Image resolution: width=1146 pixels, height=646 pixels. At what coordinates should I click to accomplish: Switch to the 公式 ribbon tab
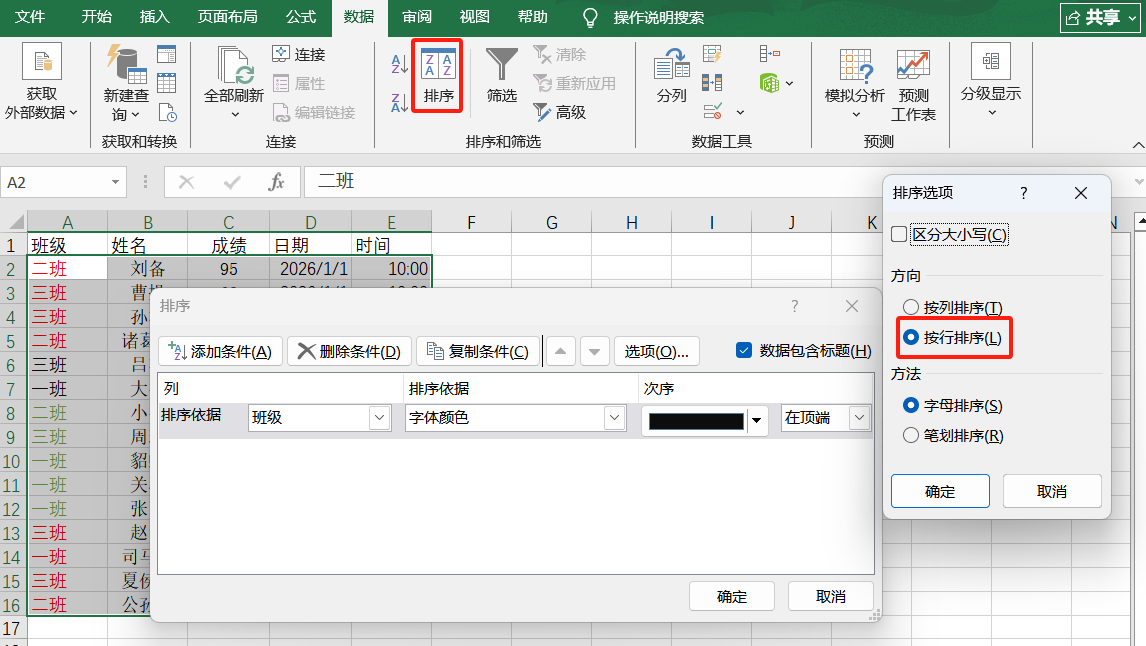point(300,17)
